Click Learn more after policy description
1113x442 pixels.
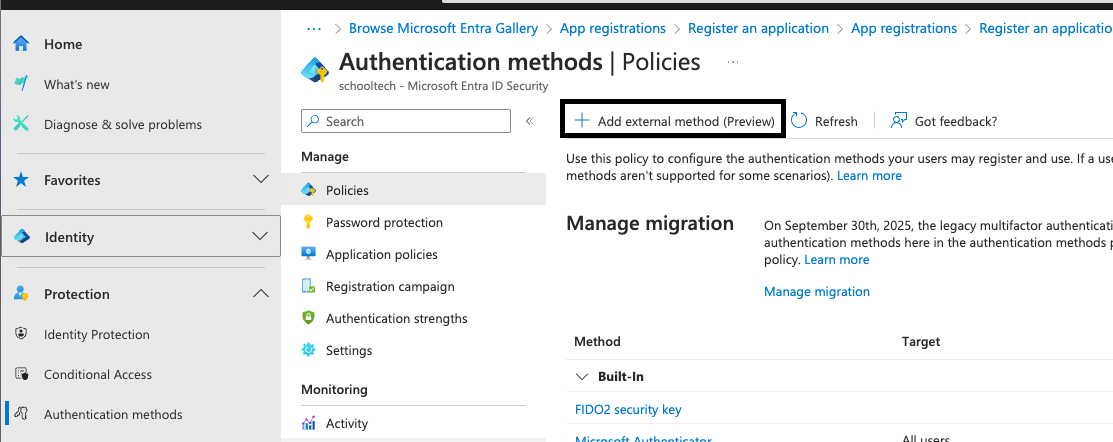[x=869, y=175]
